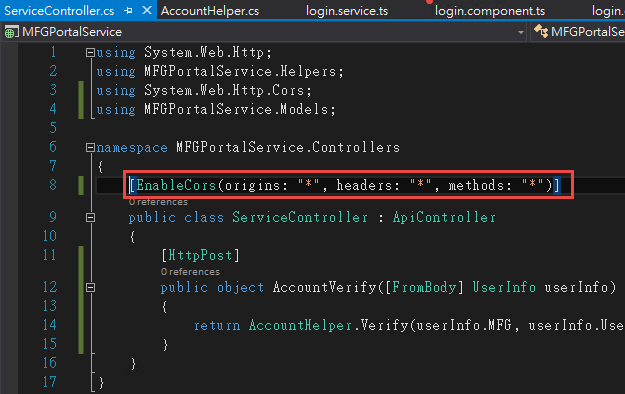Click the EnableCors attribute name
This screenshot has height=394, width=625.
(176, 185)
